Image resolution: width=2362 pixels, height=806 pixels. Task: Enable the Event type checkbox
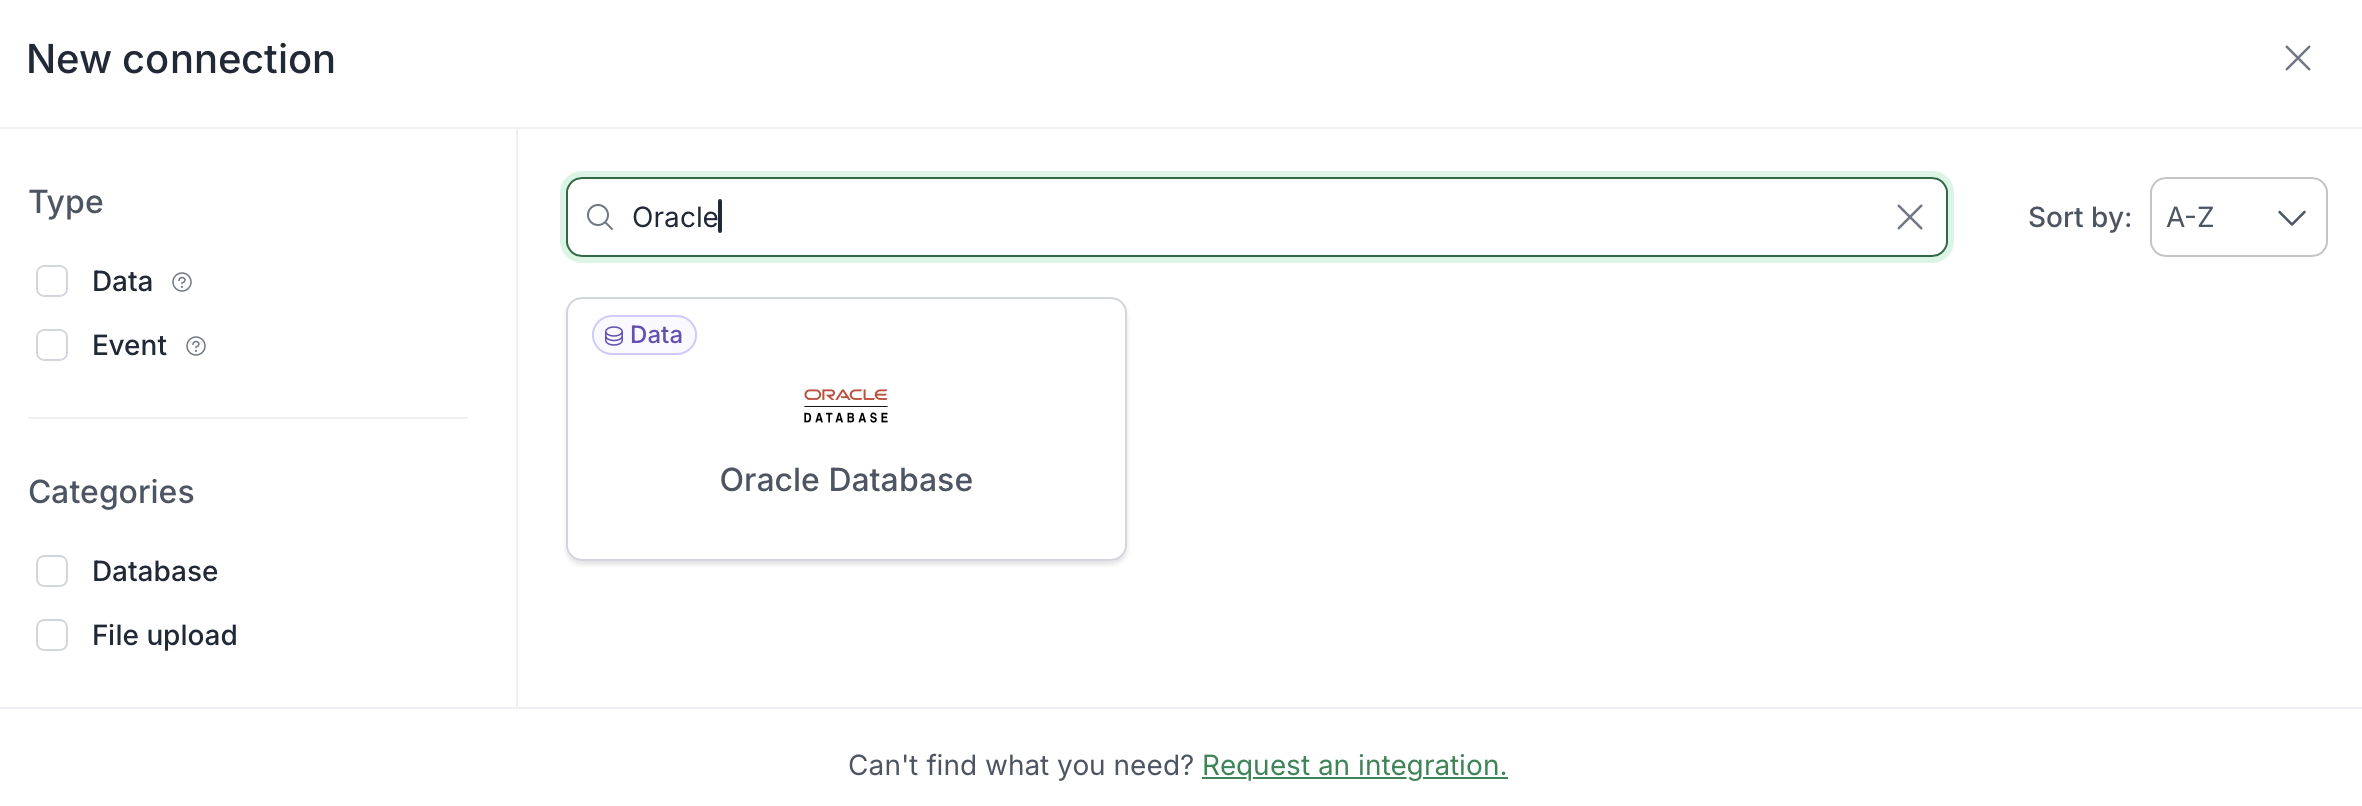(52, 345)
